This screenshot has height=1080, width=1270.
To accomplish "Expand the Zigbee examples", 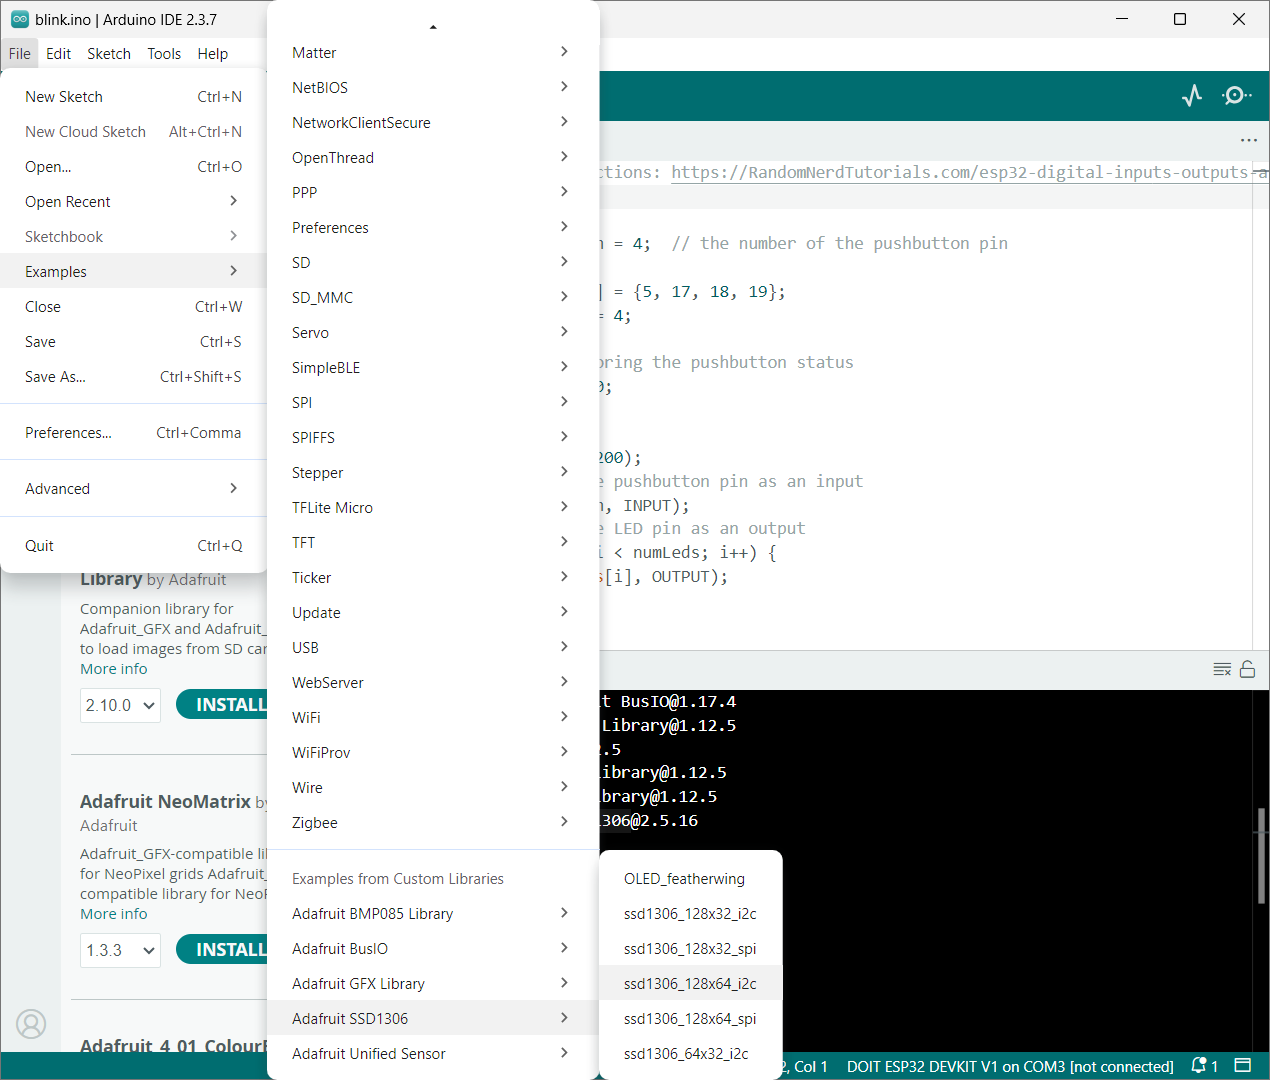I will 433,823.
